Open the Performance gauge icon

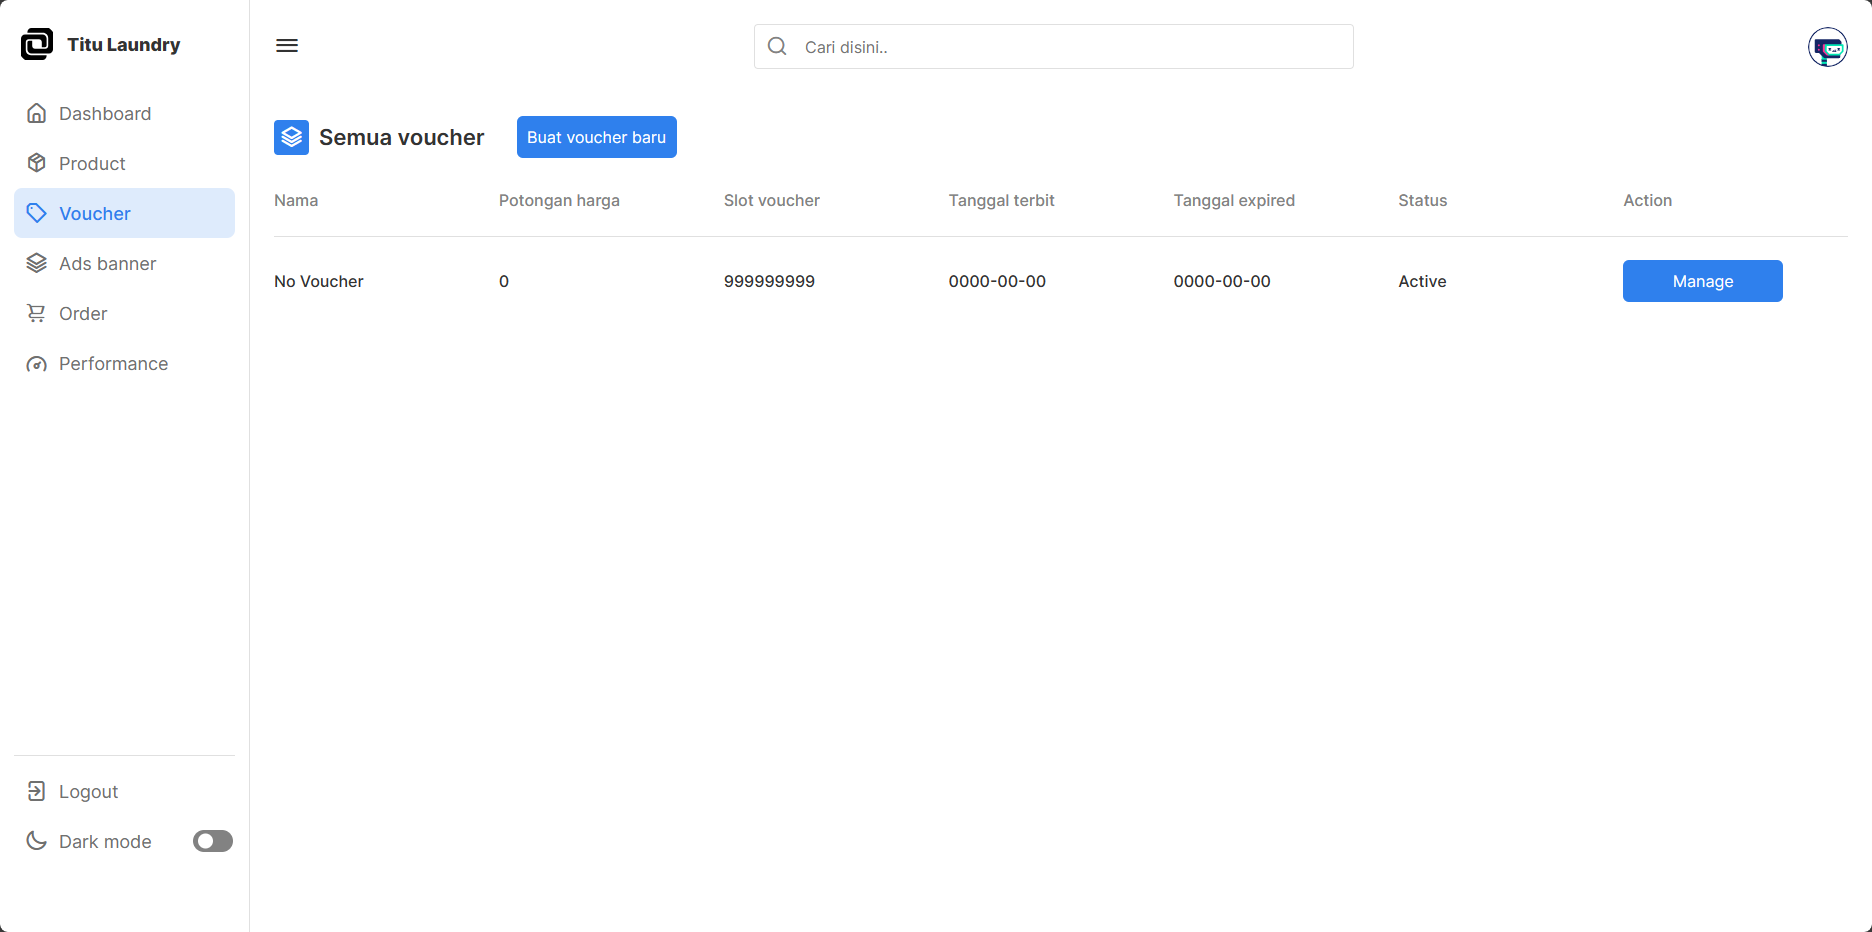pos(36,363)
